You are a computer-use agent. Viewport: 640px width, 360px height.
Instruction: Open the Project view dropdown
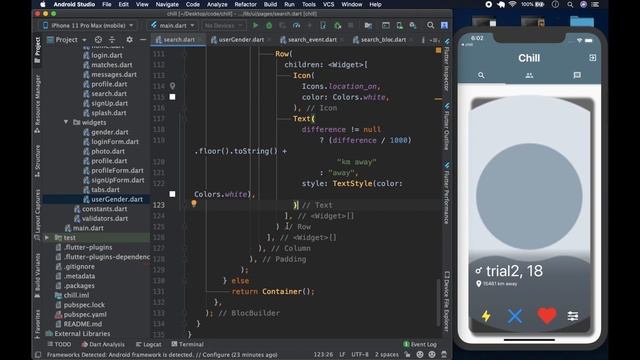67,40
